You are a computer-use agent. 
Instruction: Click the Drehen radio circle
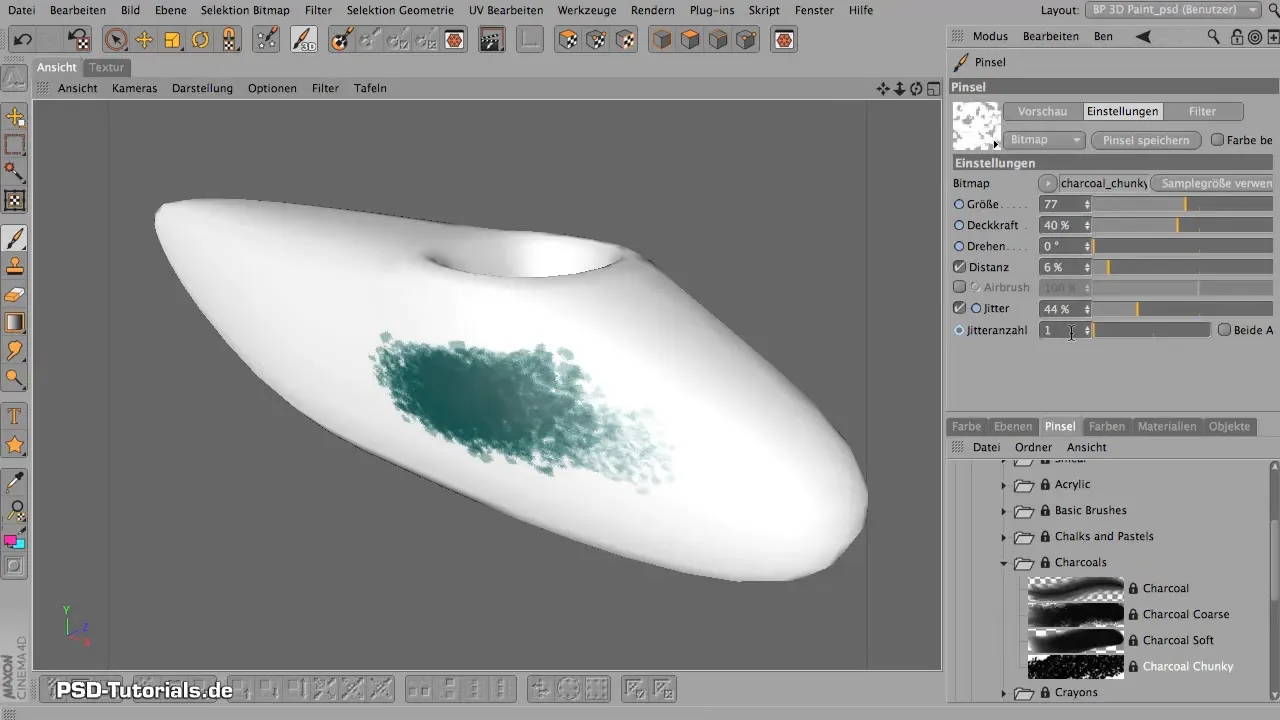click(x=960, y=246)
